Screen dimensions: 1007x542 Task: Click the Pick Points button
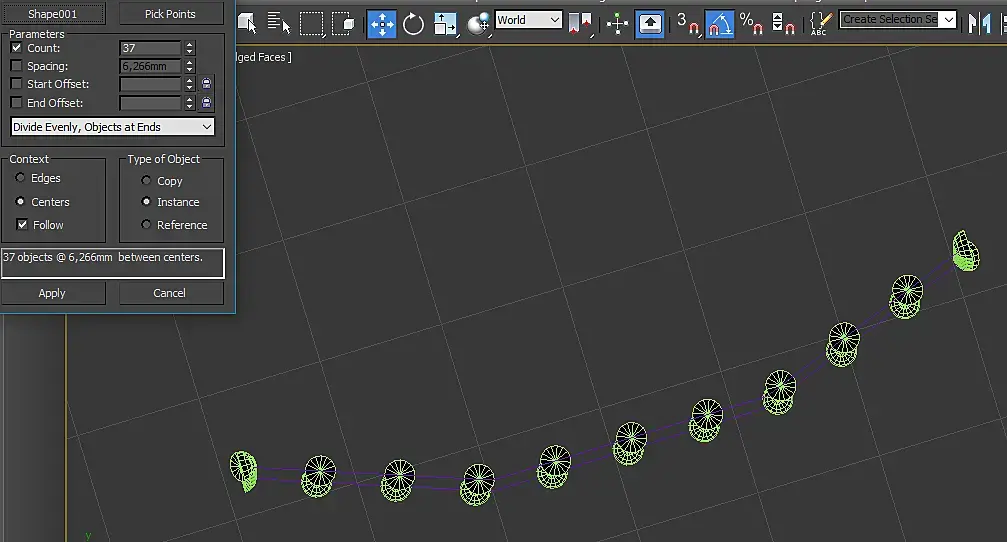coord(171,13)
